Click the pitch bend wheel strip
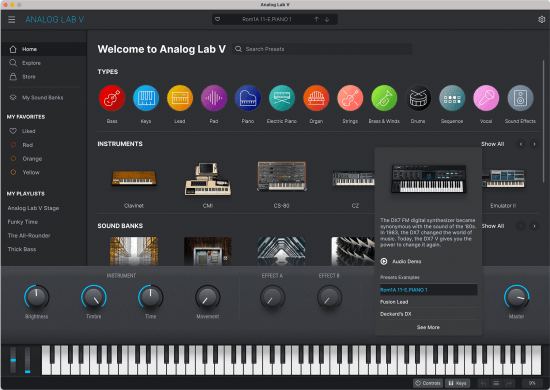 click(x=13, y=360)
